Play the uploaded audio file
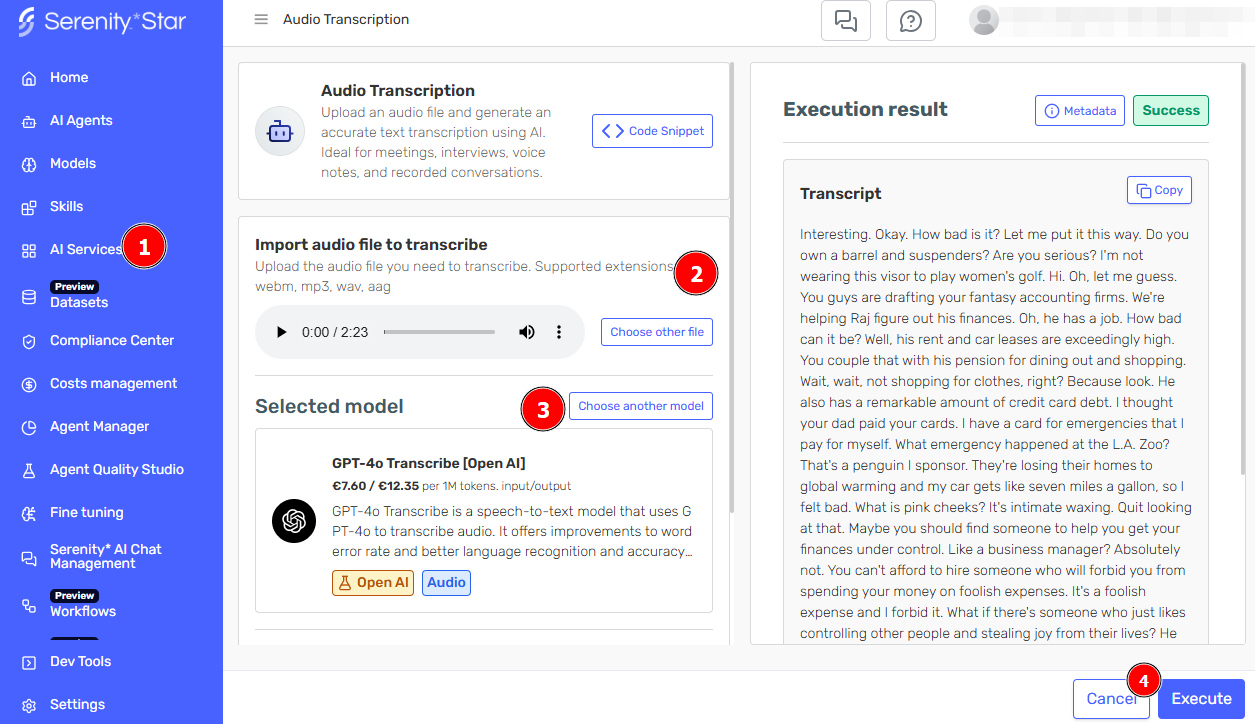 tap(281, 332)
